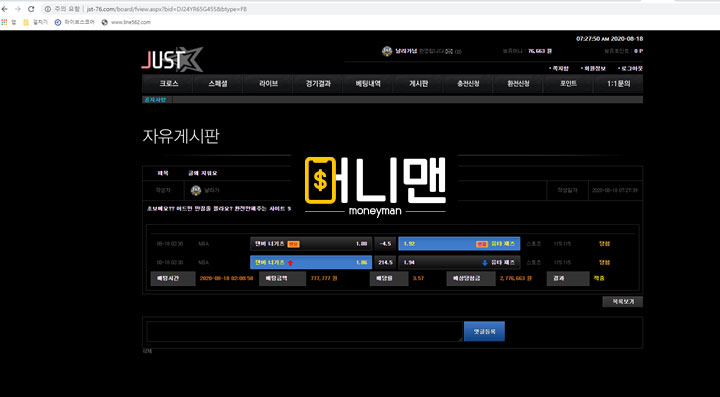This screenshot has width=720, height=397.
Task: Open the 게시판 menu
Action: [x=419, y=84]
